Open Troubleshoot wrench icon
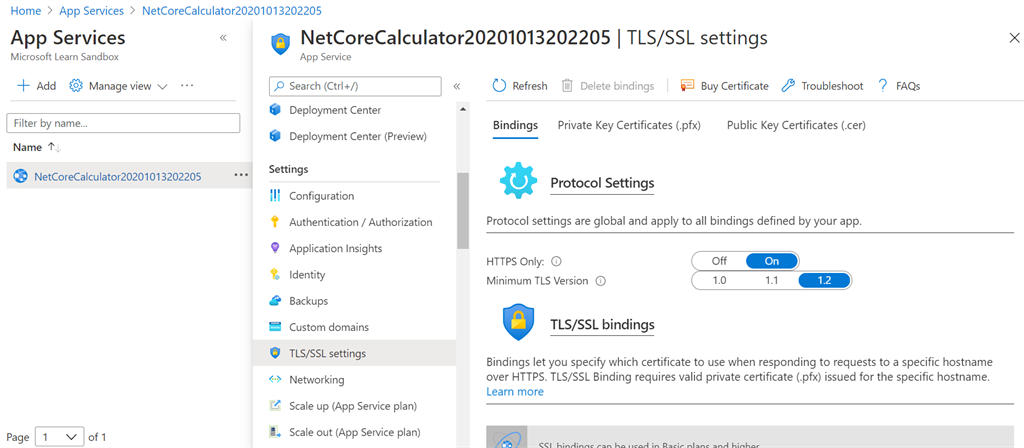The width and height of the screenshot is (1024, 448). [x=788, y=86]
